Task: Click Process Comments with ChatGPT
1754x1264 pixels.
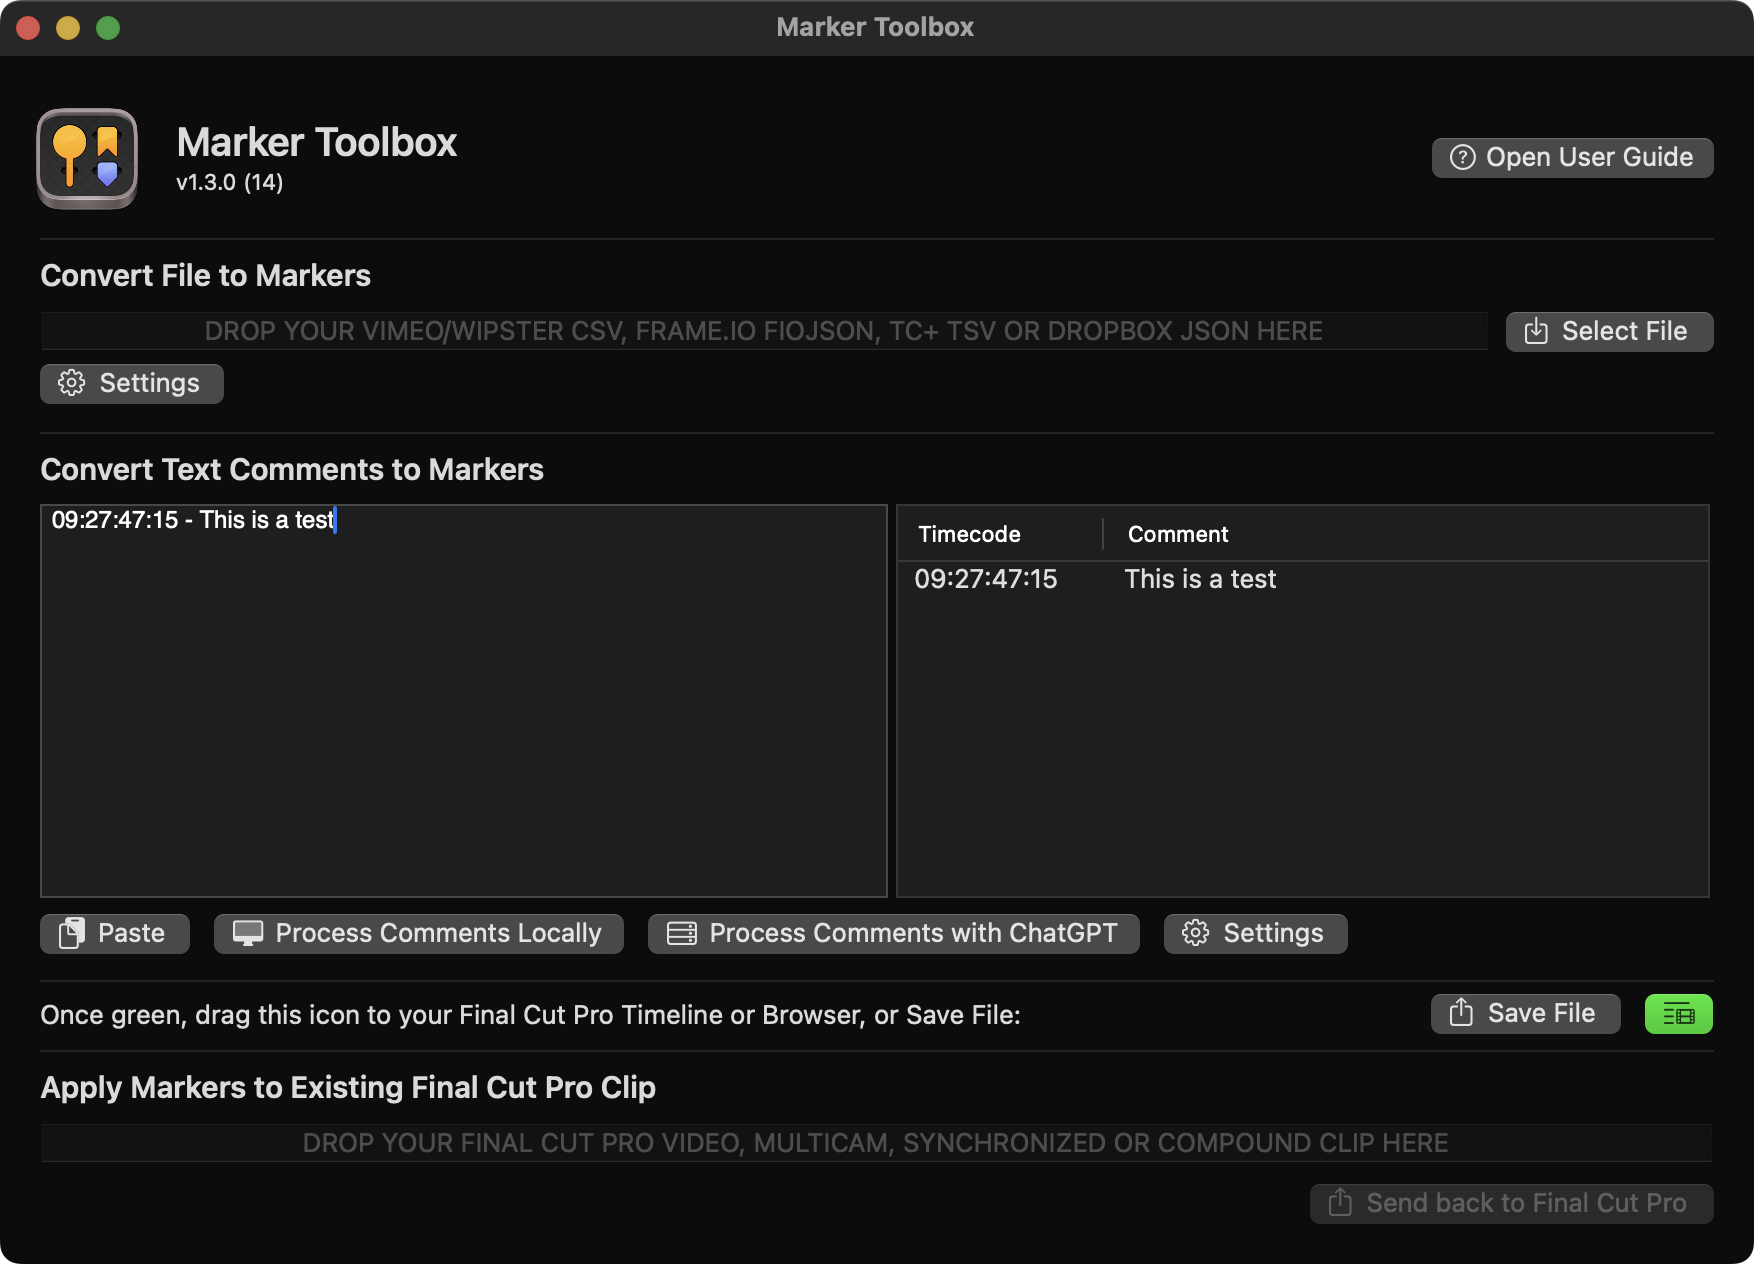Action: (x=893, y=934)
